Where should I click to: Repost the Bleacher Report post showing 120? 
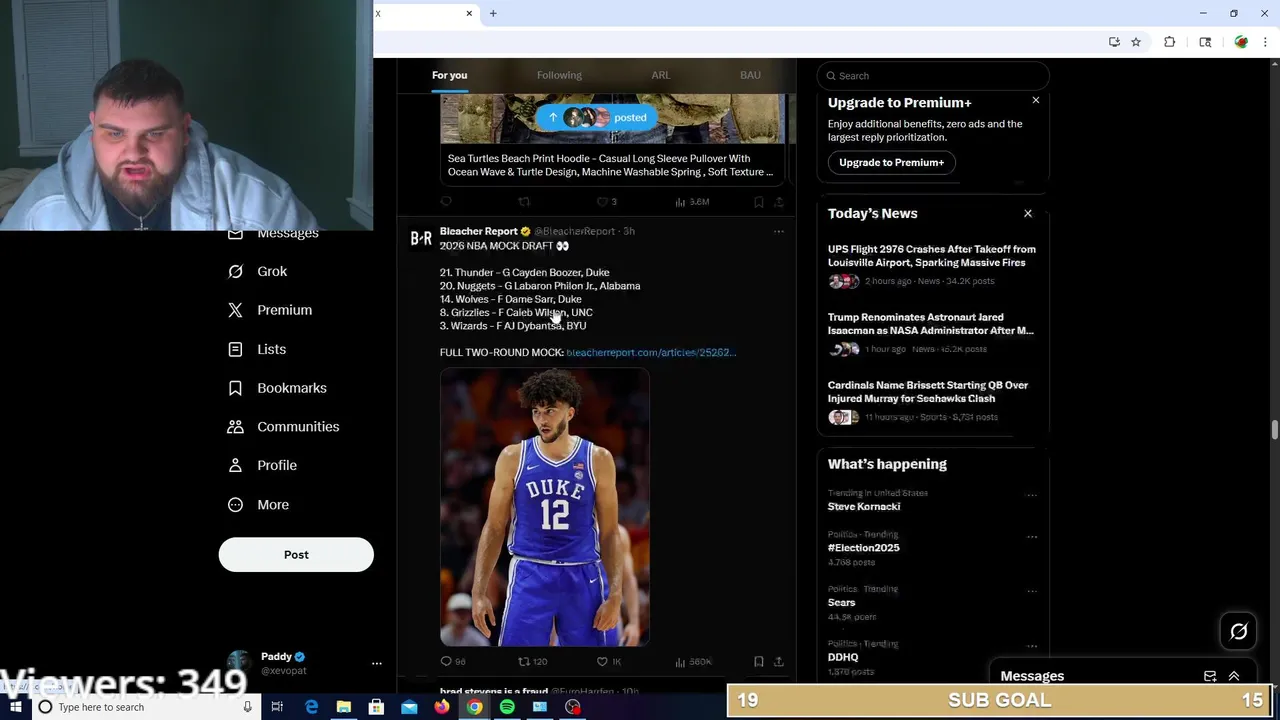[523, 661]
